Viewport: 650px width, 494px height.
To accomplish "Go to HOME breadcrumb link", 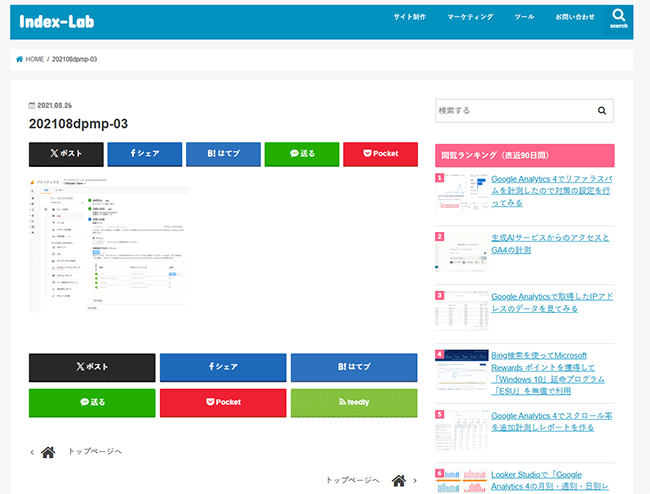I will 35,59.
